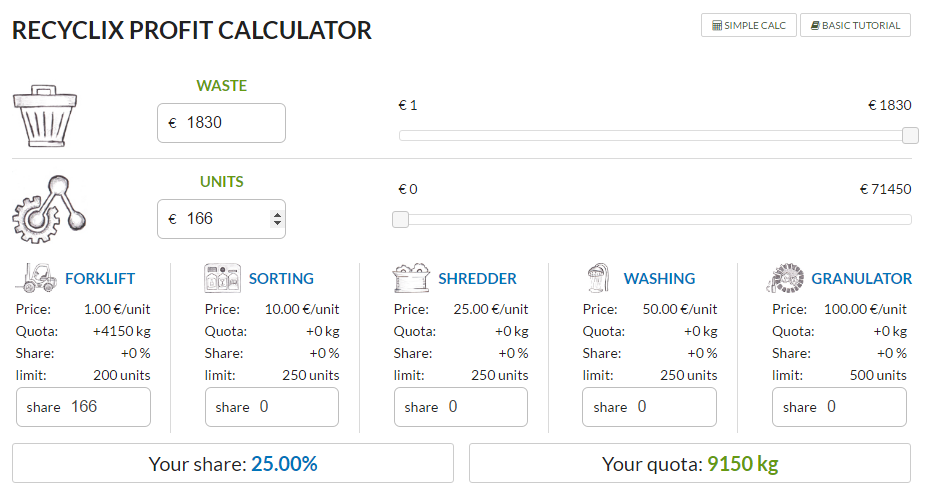Click the units slider handle
This screenshot has height=489, width=933.
click(x=400, y=219)
